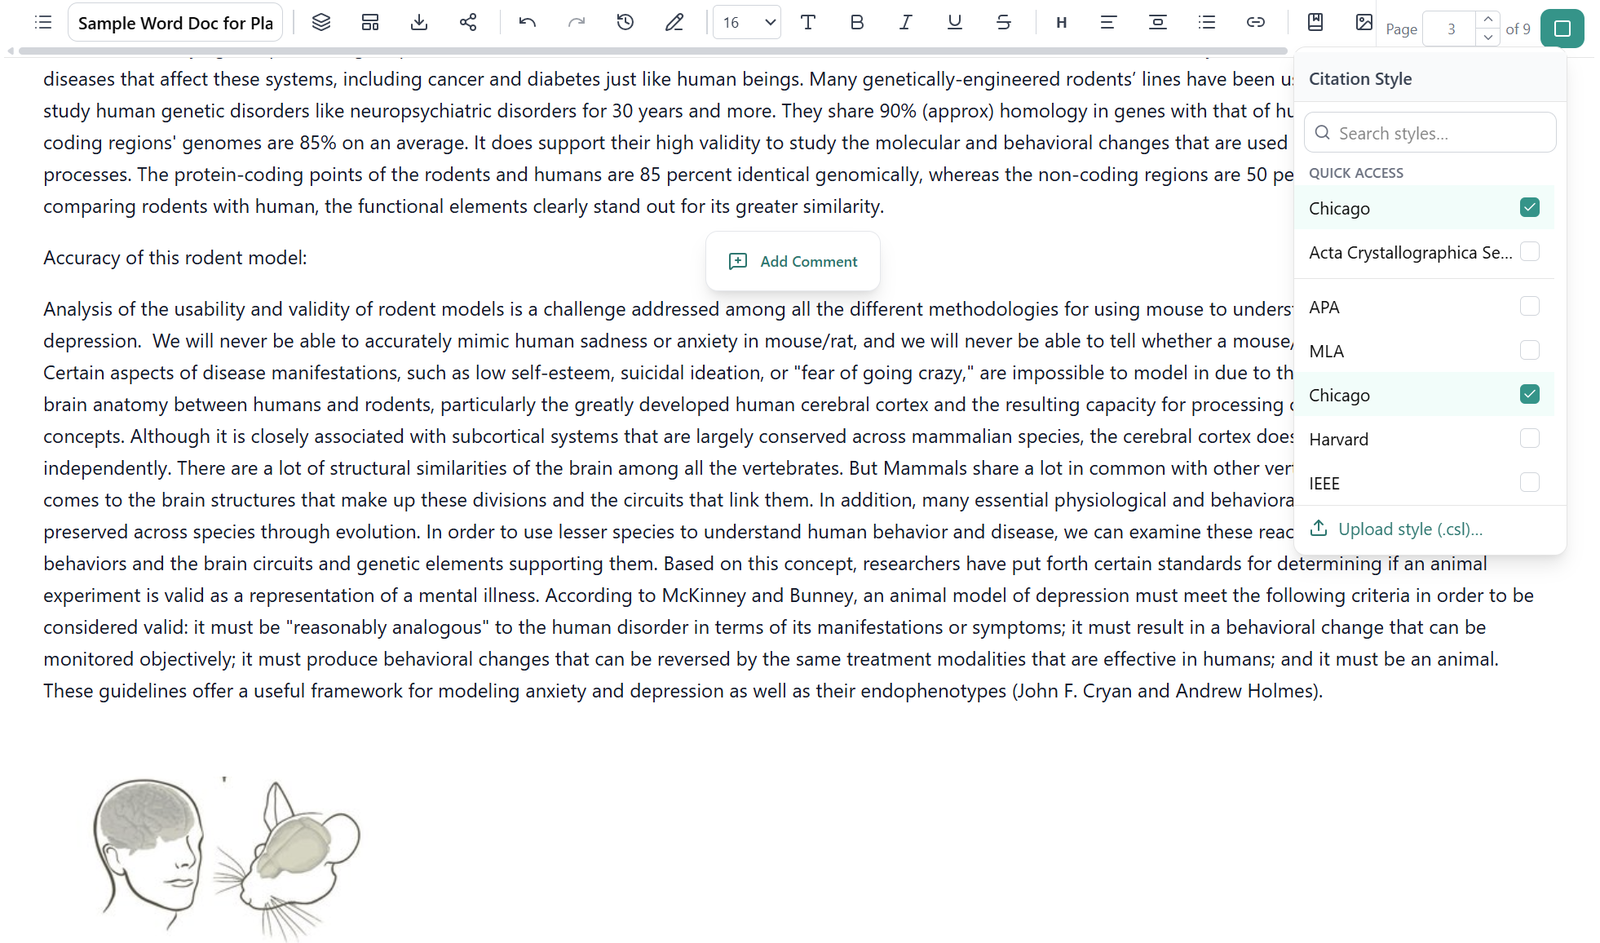Select the Acta Crystallographica style label
This screenshot has height=943, width=1600.
click(x=1410, y=252)
